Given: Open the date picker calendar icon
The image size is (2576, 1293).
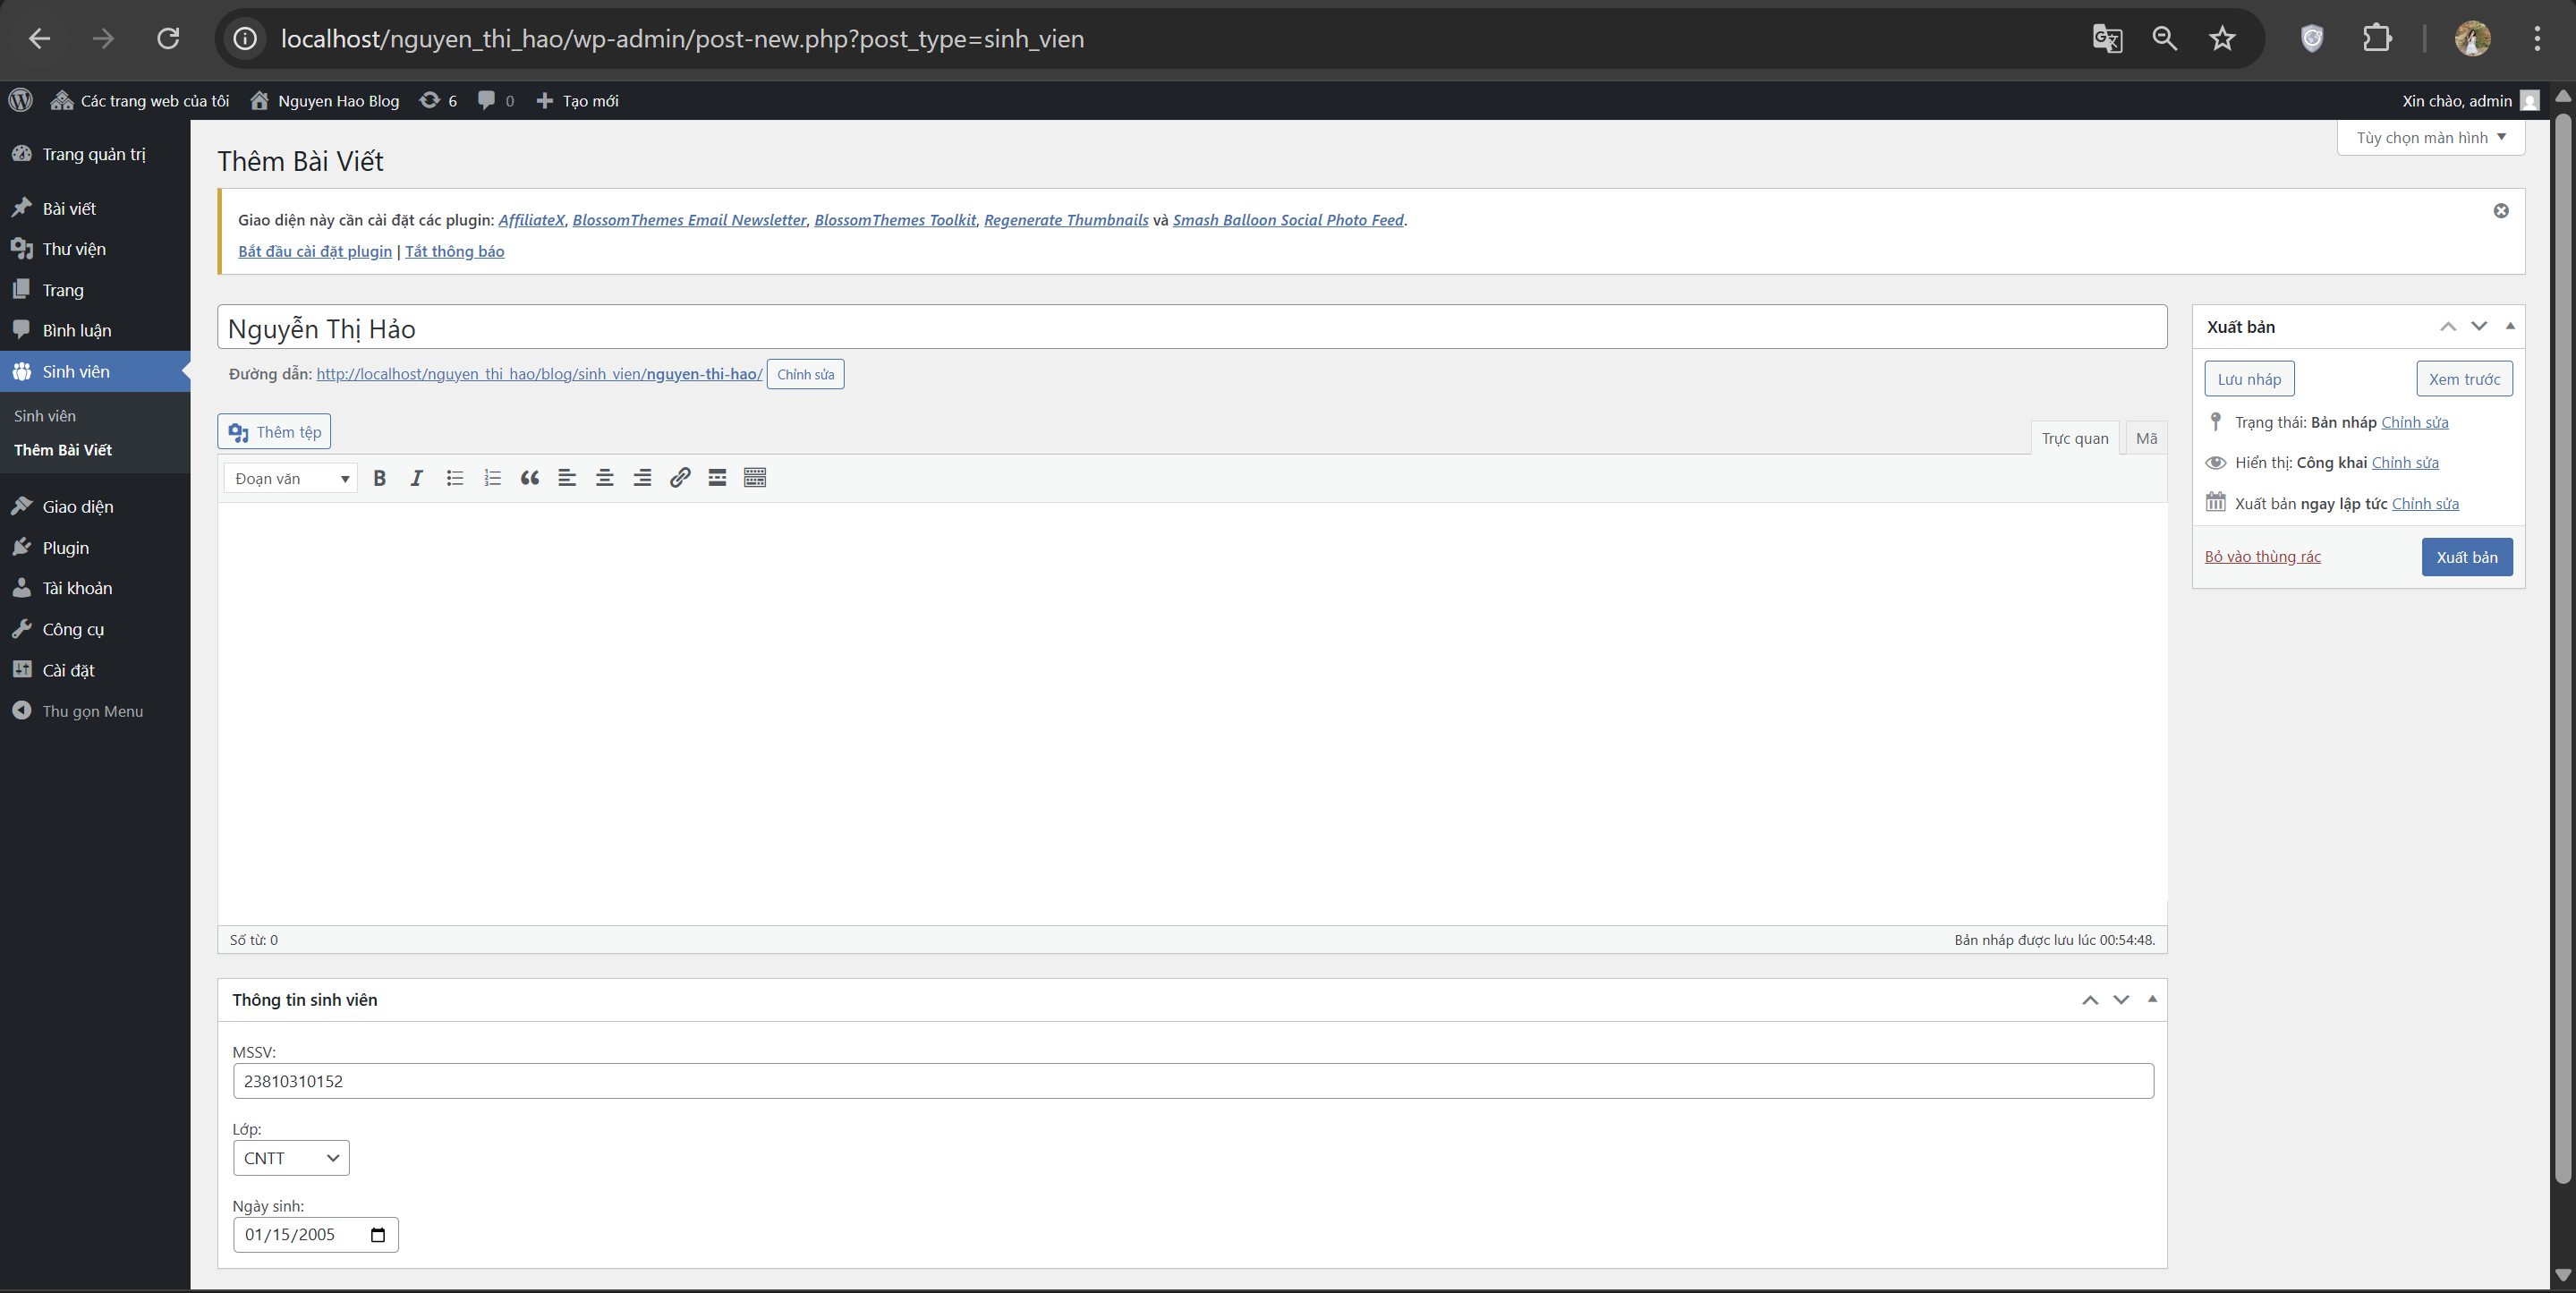Looking at the screenshot, I should pyautogui.click(x=377, y=1235).
